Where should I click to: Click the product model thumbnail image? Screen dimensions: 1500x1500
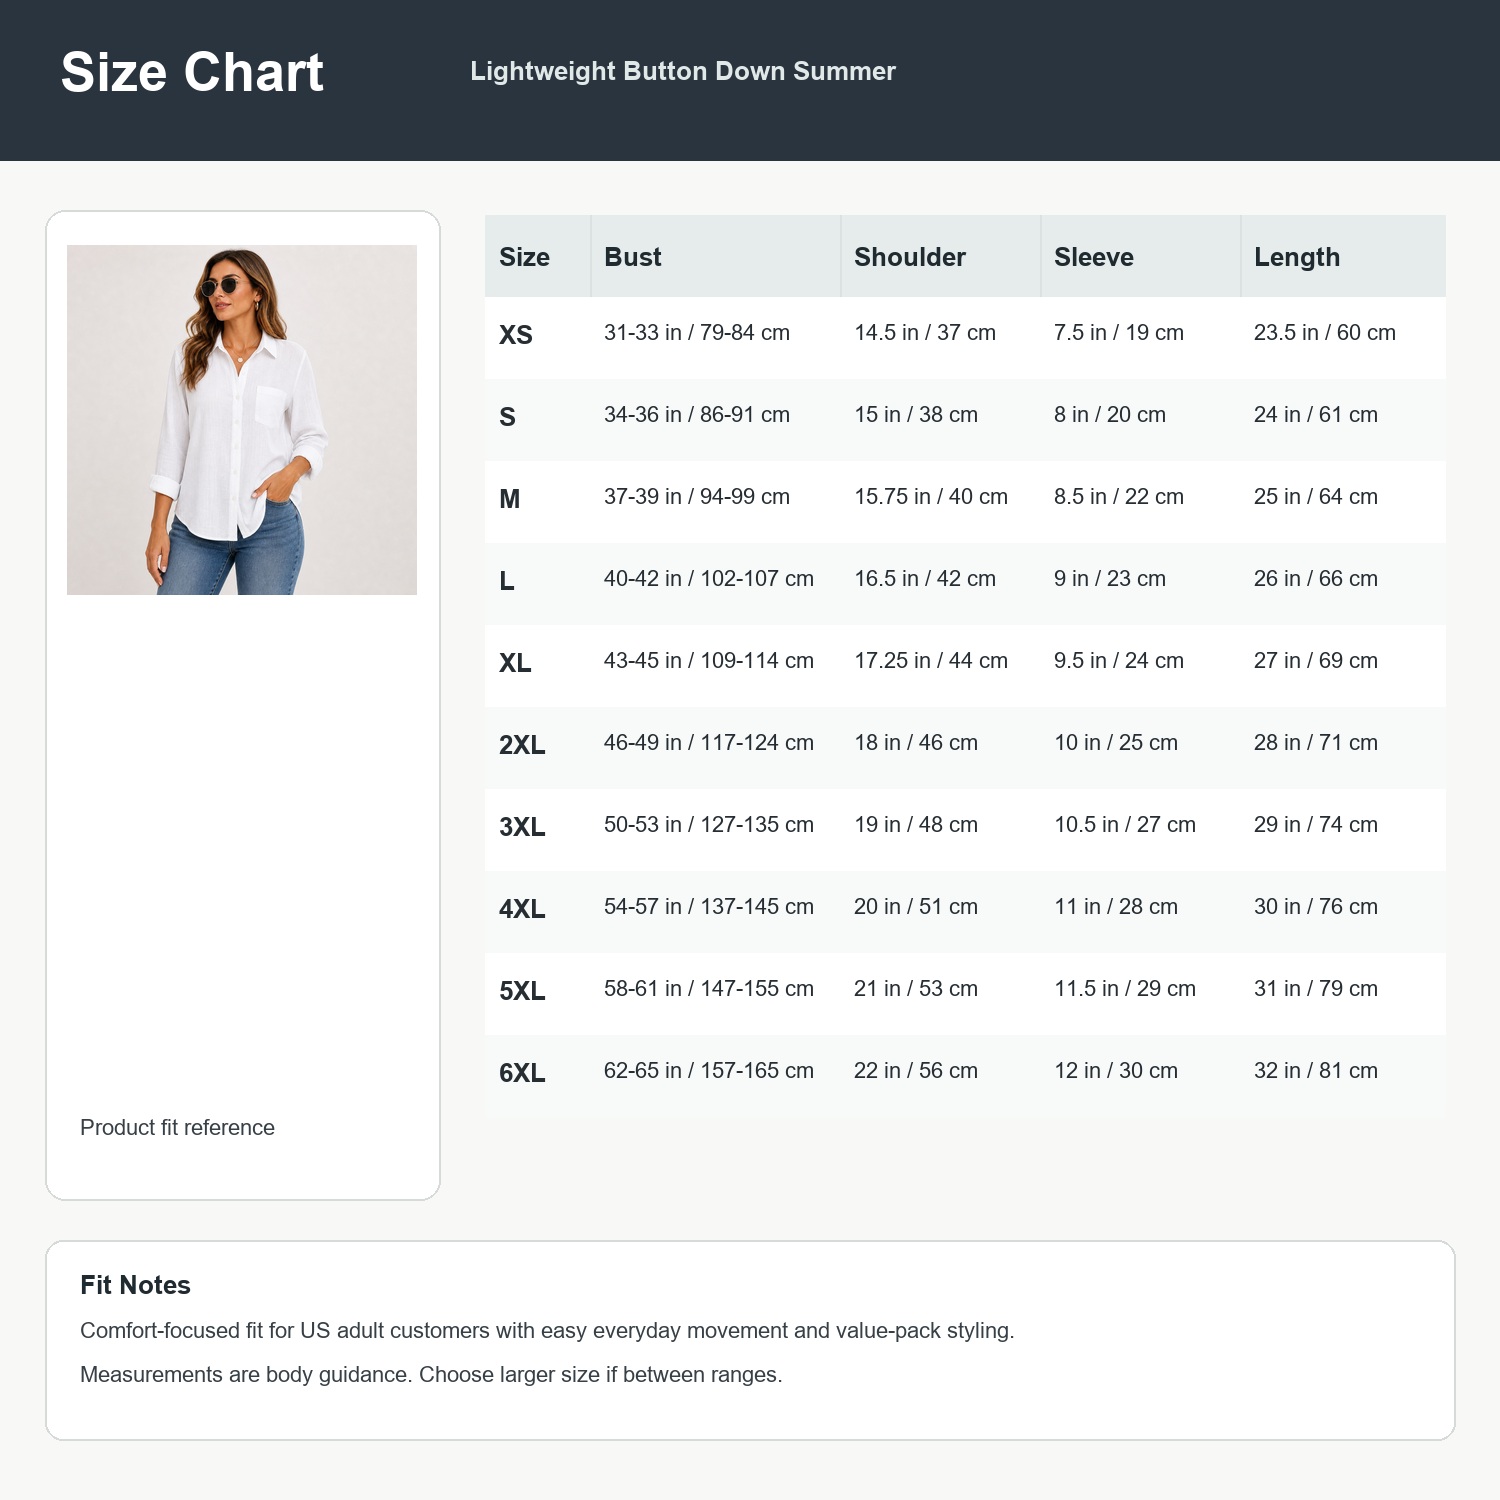click(242, 420)
